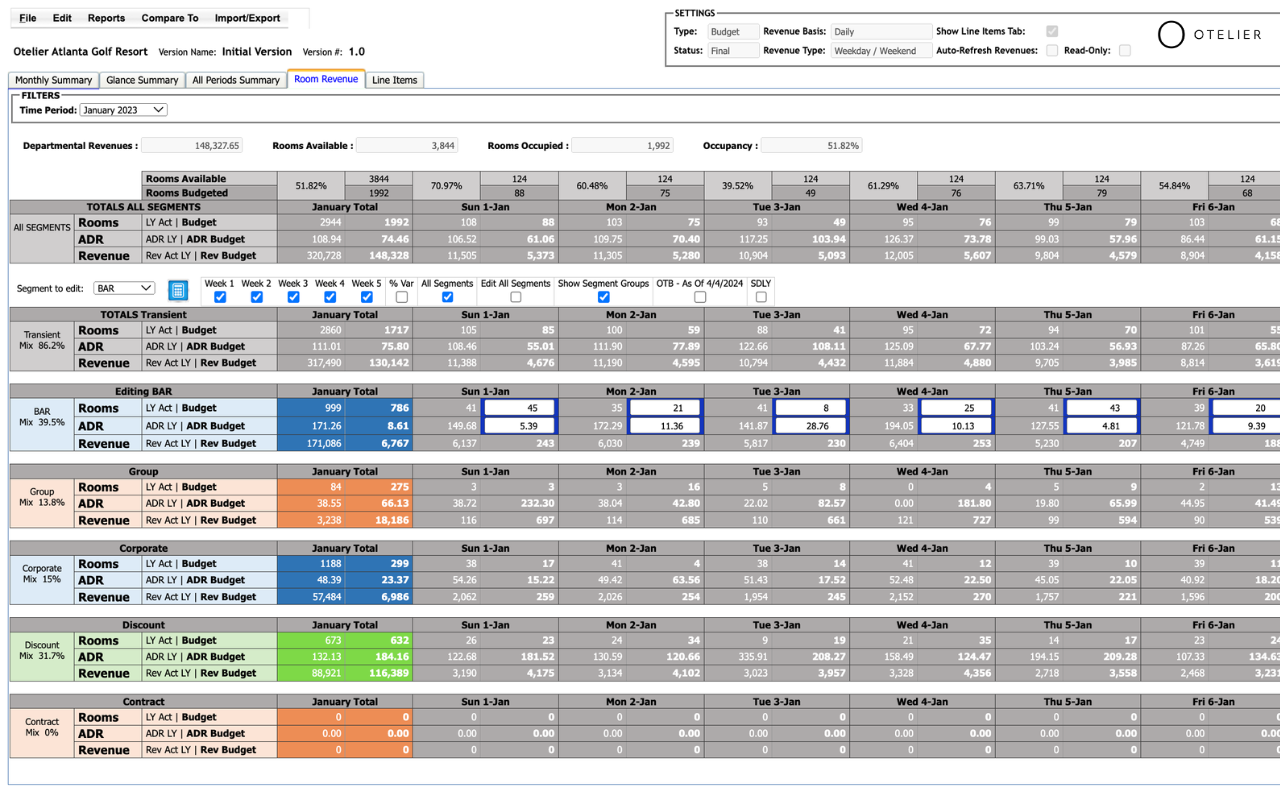Viewport: 1280px width, 800px height.
Task: Click the 'Editing BAR' section header
Action: 143,392
